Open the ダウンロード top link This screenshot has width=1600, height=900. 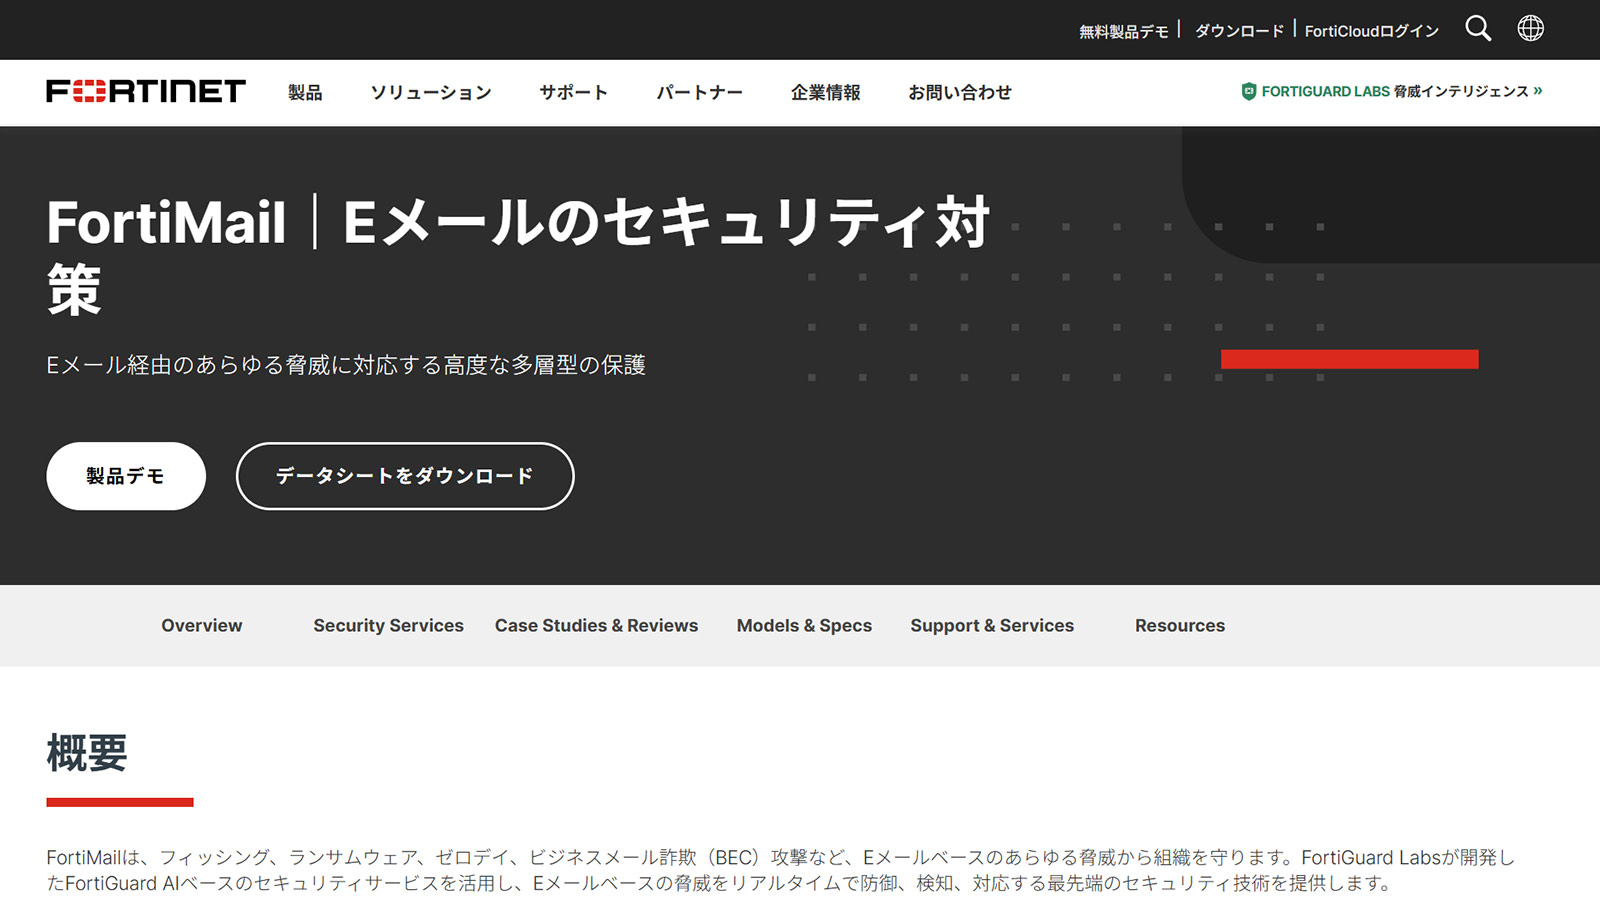(x=1239, y=31)
